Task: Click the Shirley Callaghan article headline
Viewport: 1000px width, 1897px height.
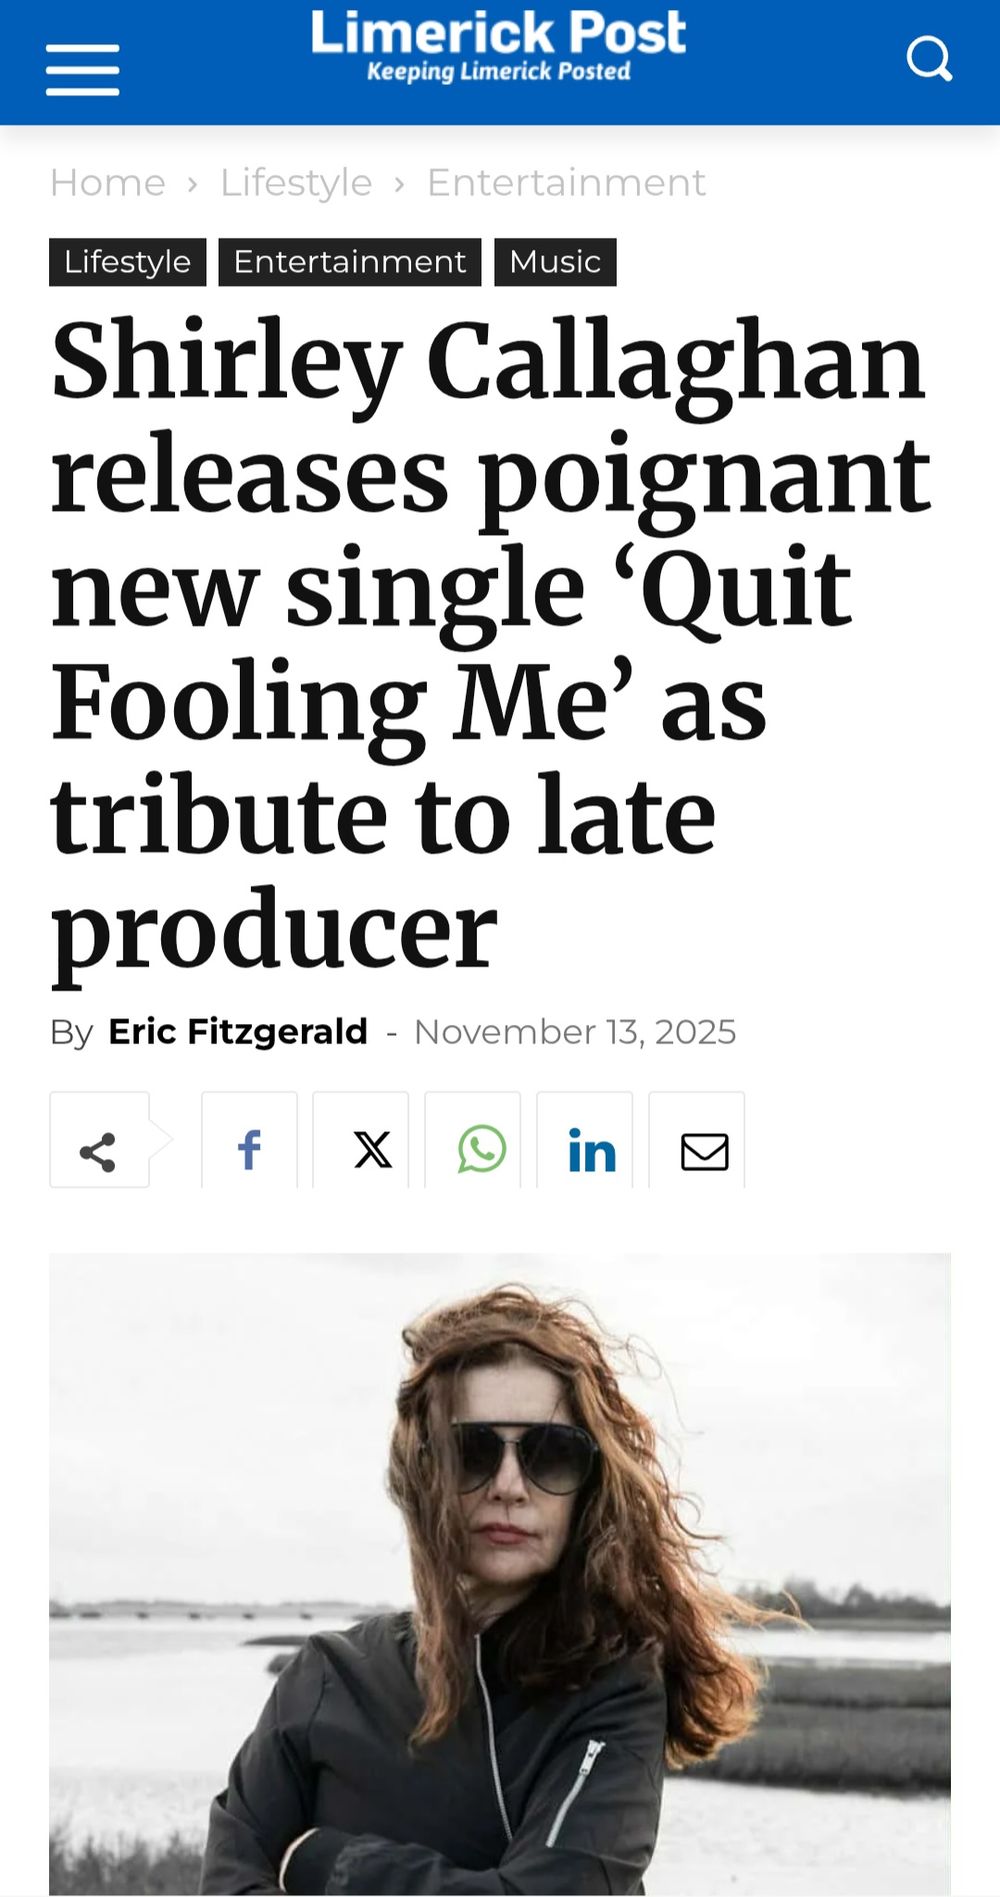Action: 490,645
